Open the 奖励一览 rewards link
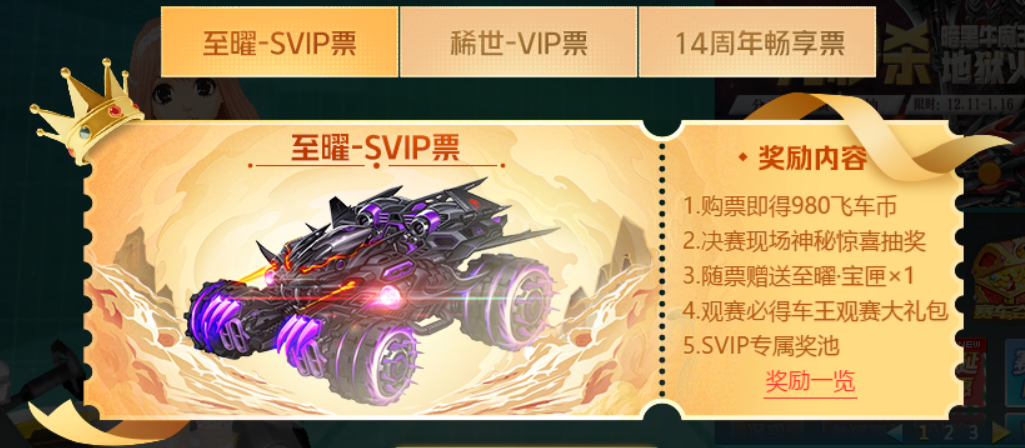The width and height of the screenshot is (1025, 448). 810,382
